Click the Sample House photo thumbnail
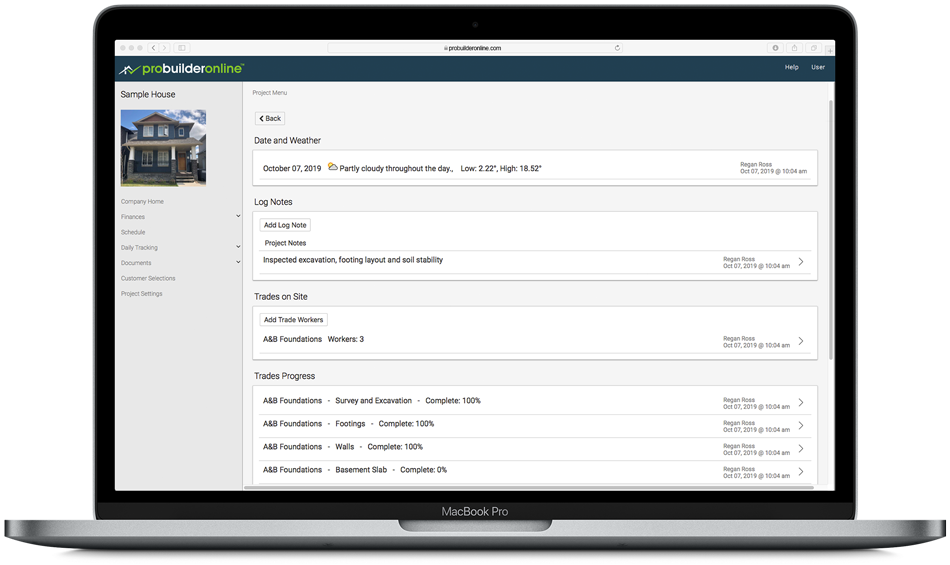This screenshot has width=950, height=565. click(x=163, y=147)
